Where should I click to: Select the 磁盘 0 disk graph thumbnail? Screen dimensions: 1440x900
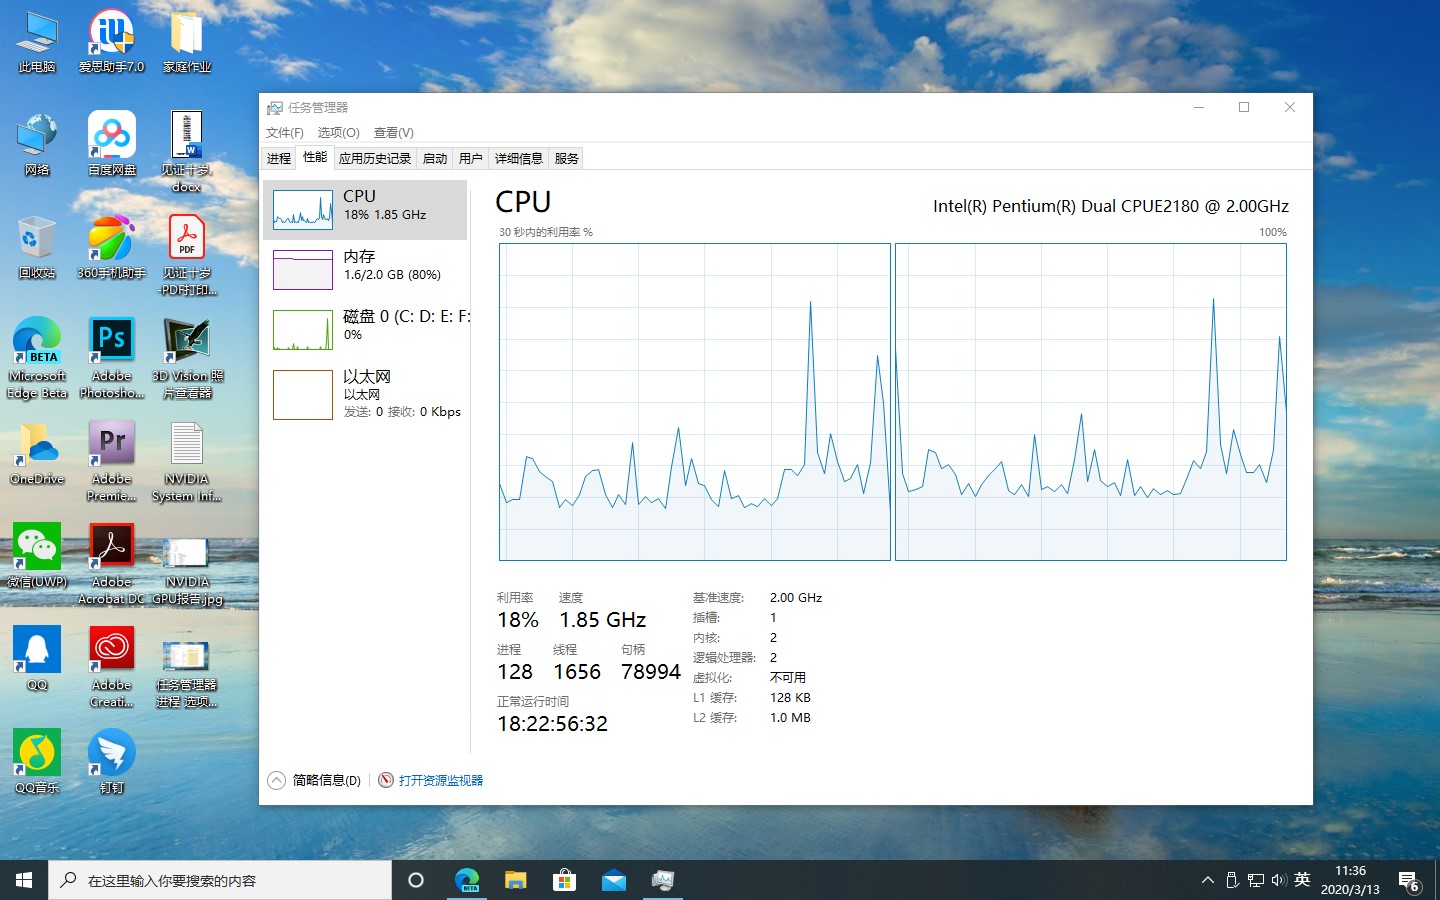point(303,330)
